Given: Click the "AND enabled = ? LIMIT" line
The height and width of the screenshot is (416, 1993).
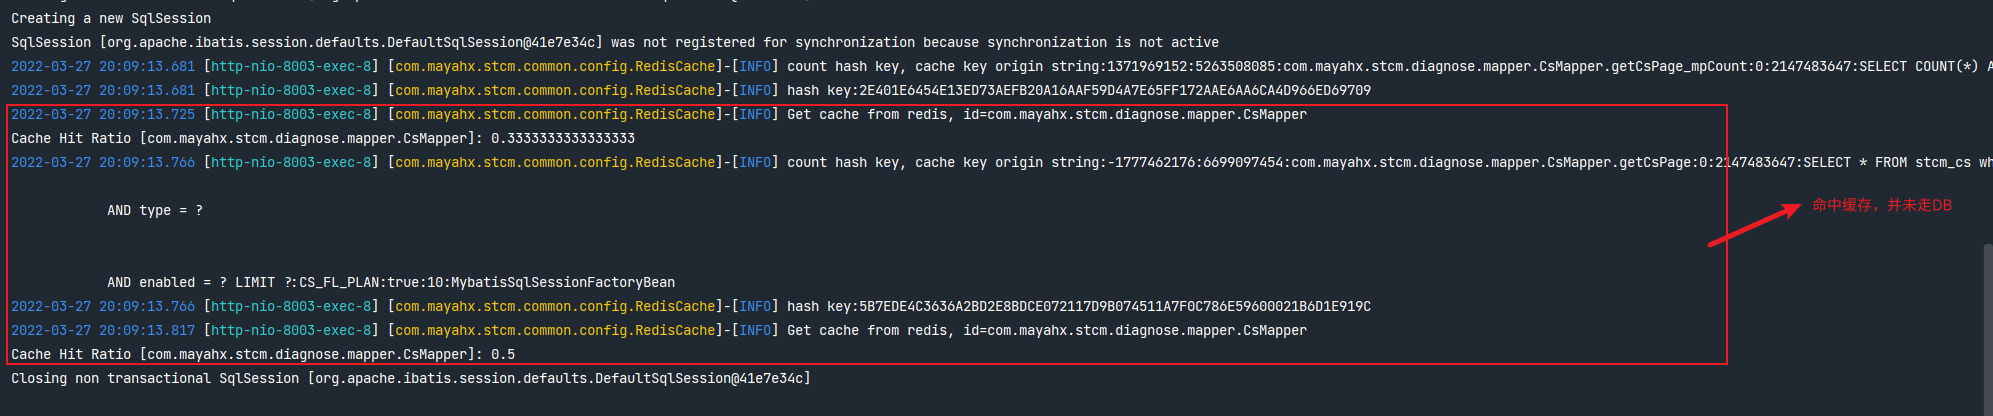Looking at the screenshot, I should tap(391, 282).
